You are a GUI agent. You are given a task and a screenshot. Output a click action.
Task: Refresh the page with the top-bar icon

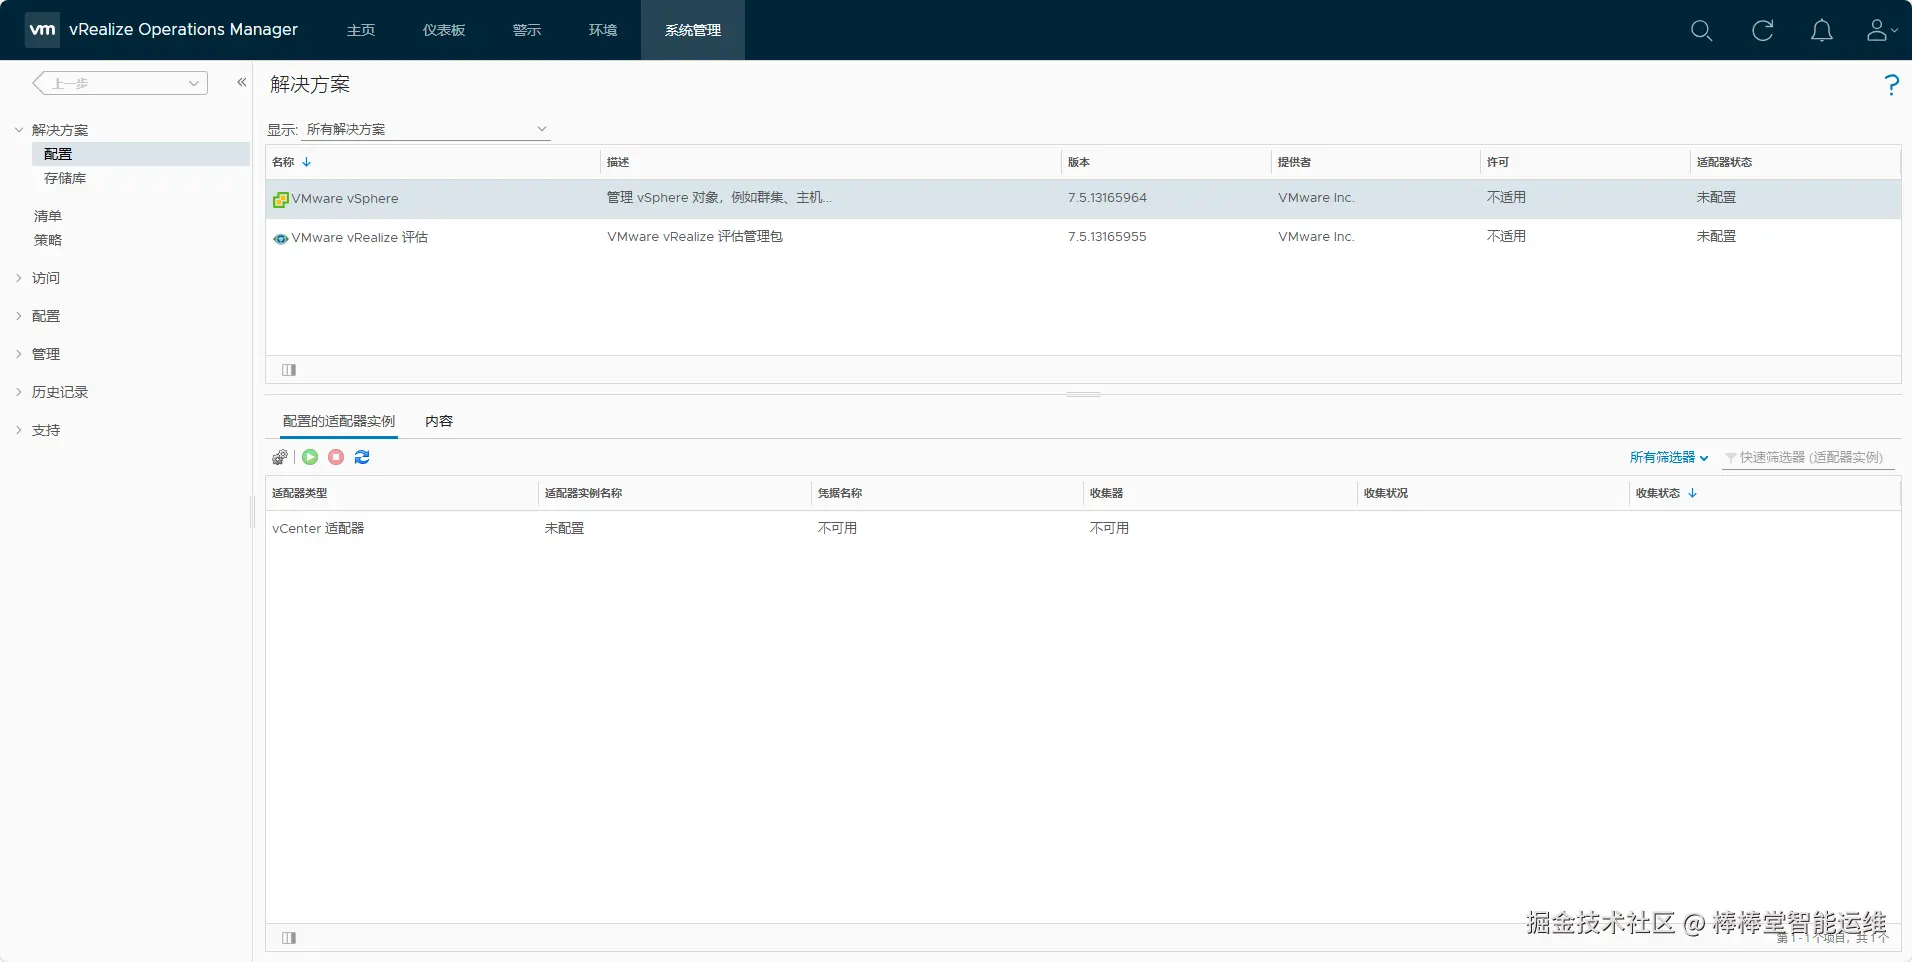(x=1762, y=30)
